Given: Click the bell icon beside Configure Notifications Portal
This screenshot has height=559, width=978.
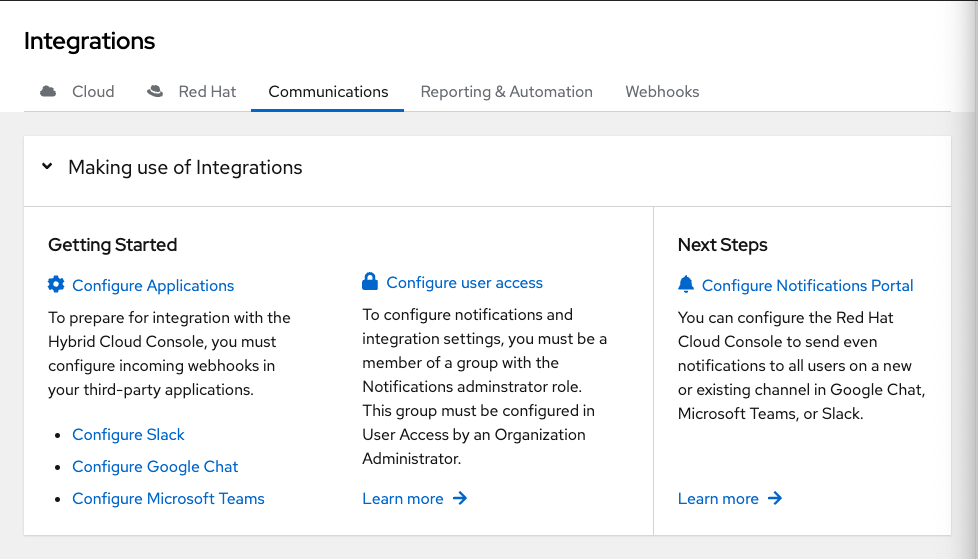Looking at the screenshot, I should click(686, 285).
